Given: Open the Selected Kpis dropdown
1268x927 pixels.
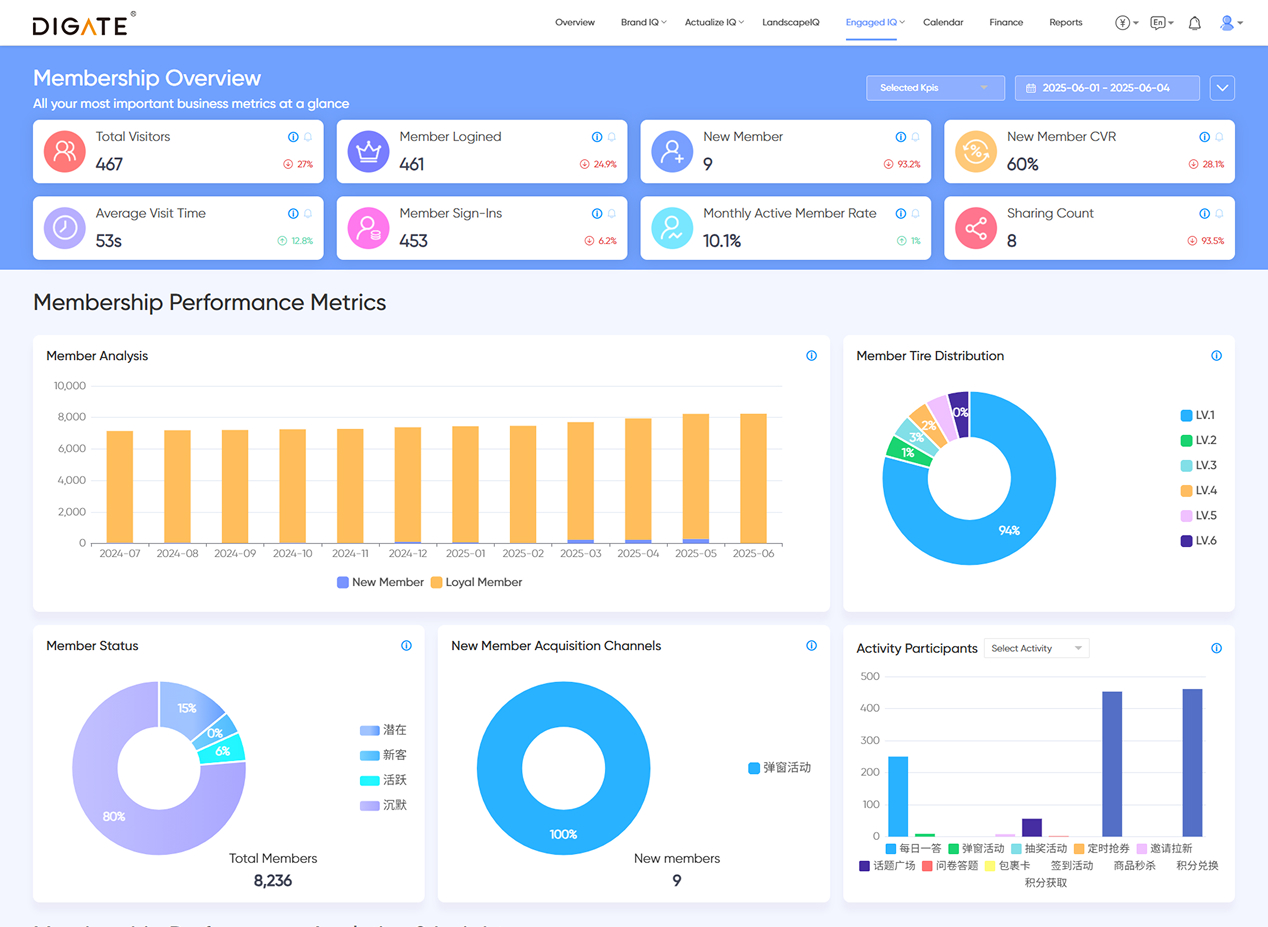Looking at the screenshot, I should [x=935, y=88].
